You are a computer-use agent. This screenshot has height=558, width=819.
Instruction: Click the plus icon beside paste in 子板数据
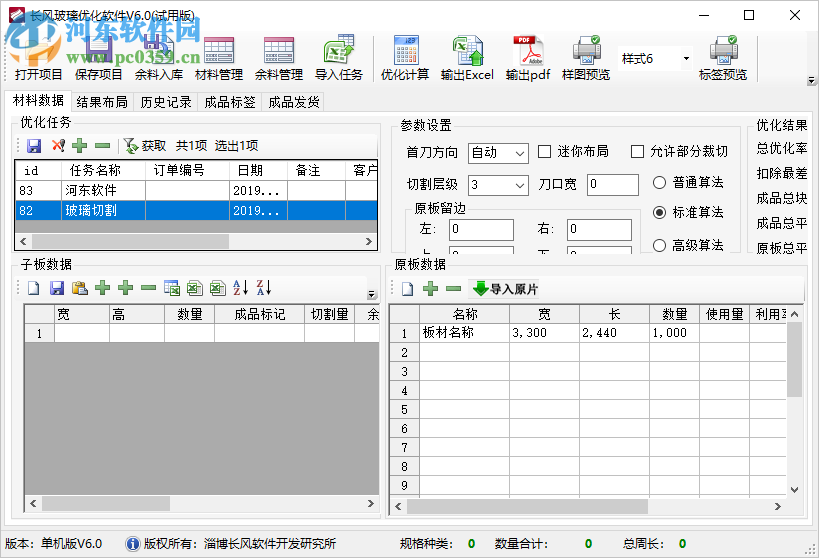[102, 287]
